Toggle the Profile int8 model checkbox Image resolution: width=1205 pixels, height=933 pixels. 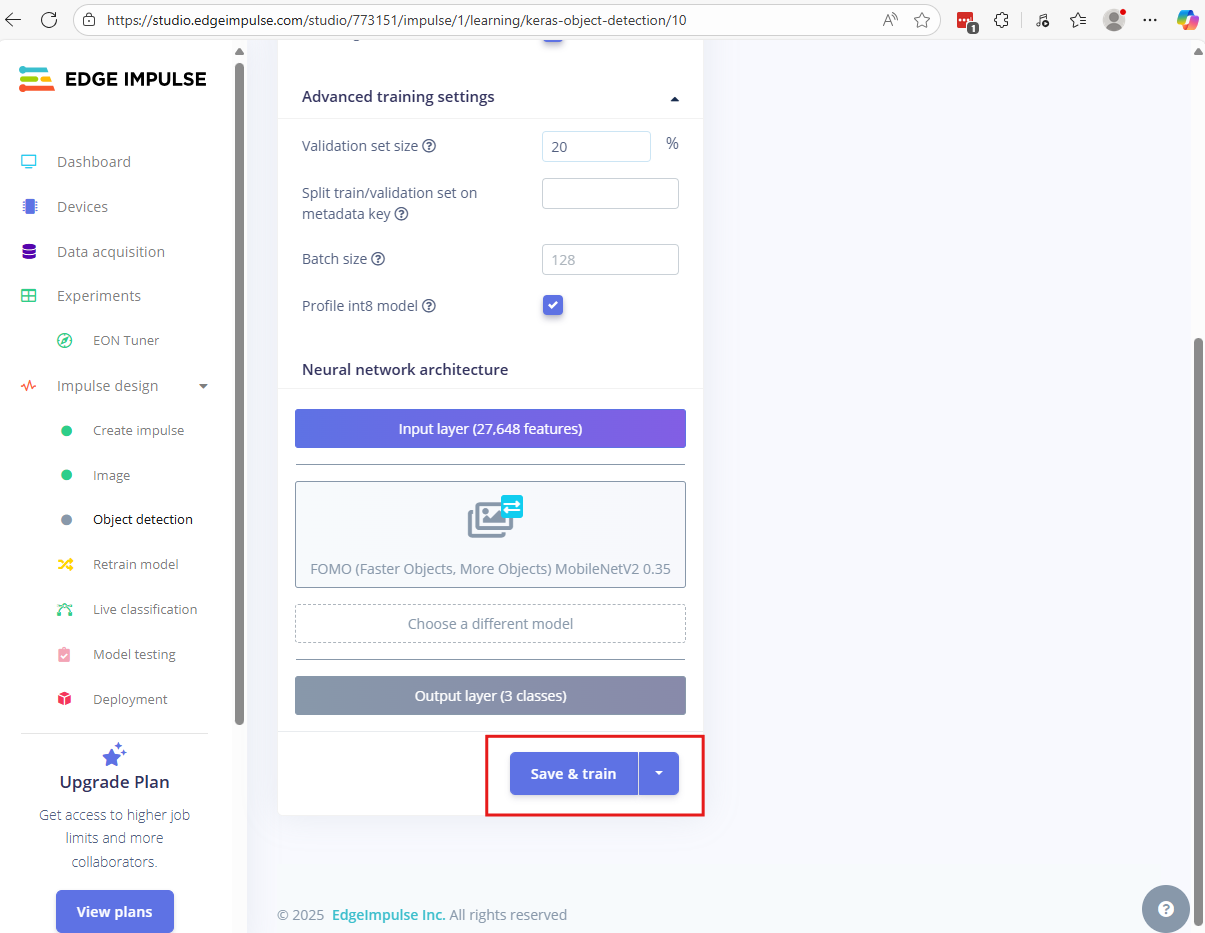553,305
